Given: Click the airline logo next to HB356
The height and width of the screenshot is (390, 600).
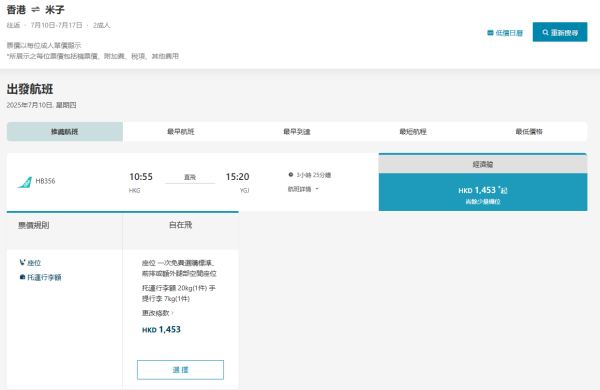Looking at the screenshot, I should coord(24,182).
